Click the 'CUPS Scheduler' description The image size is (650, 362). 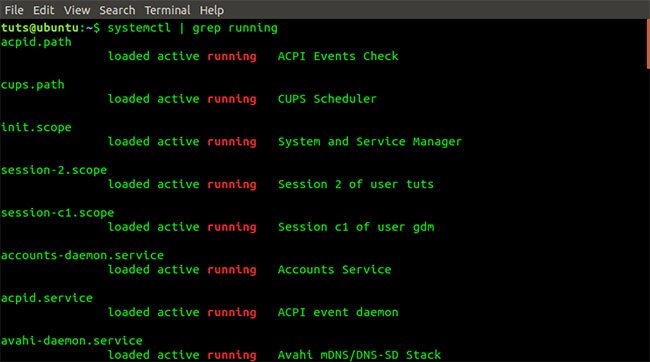pos(327,99)
